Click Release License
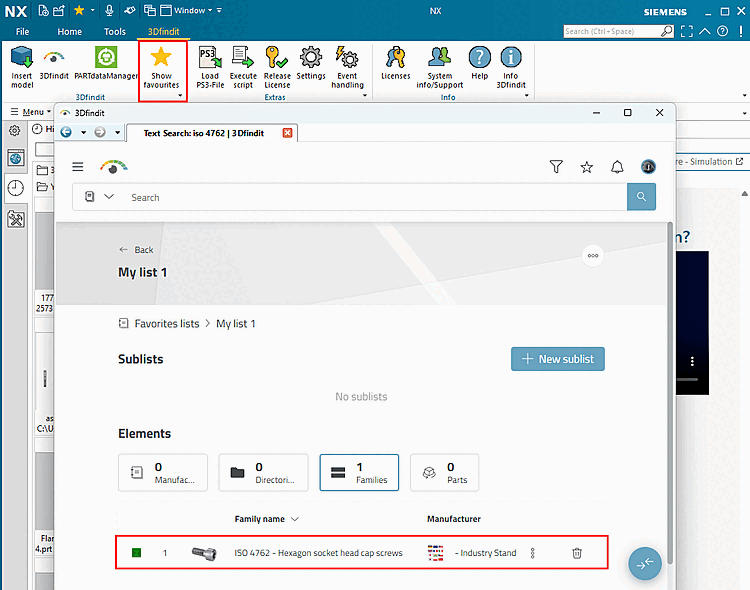Viewport: 750px width, 590px height. pos(277,67)
